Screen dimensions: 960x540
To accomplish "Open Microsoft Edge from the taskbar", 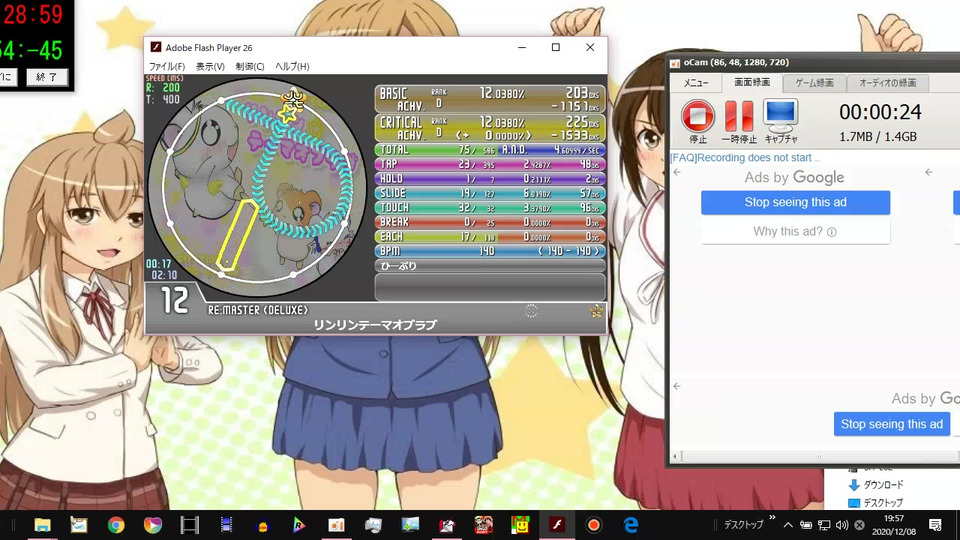I will 631,525.
